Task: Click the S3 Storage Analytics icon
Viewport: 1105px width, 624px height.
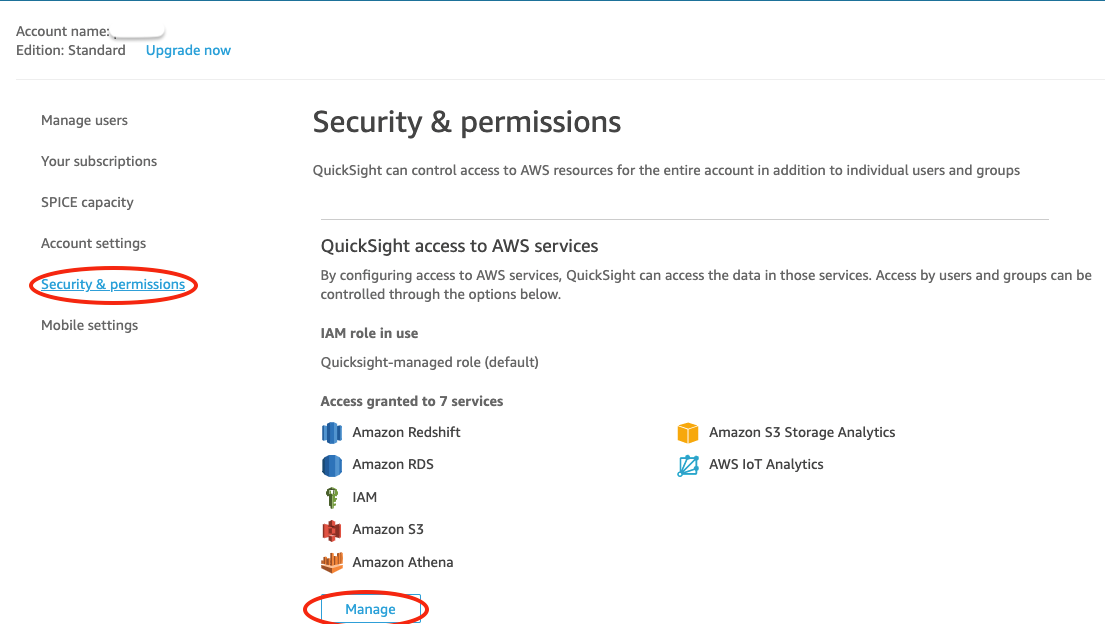Action: point(688,433)
